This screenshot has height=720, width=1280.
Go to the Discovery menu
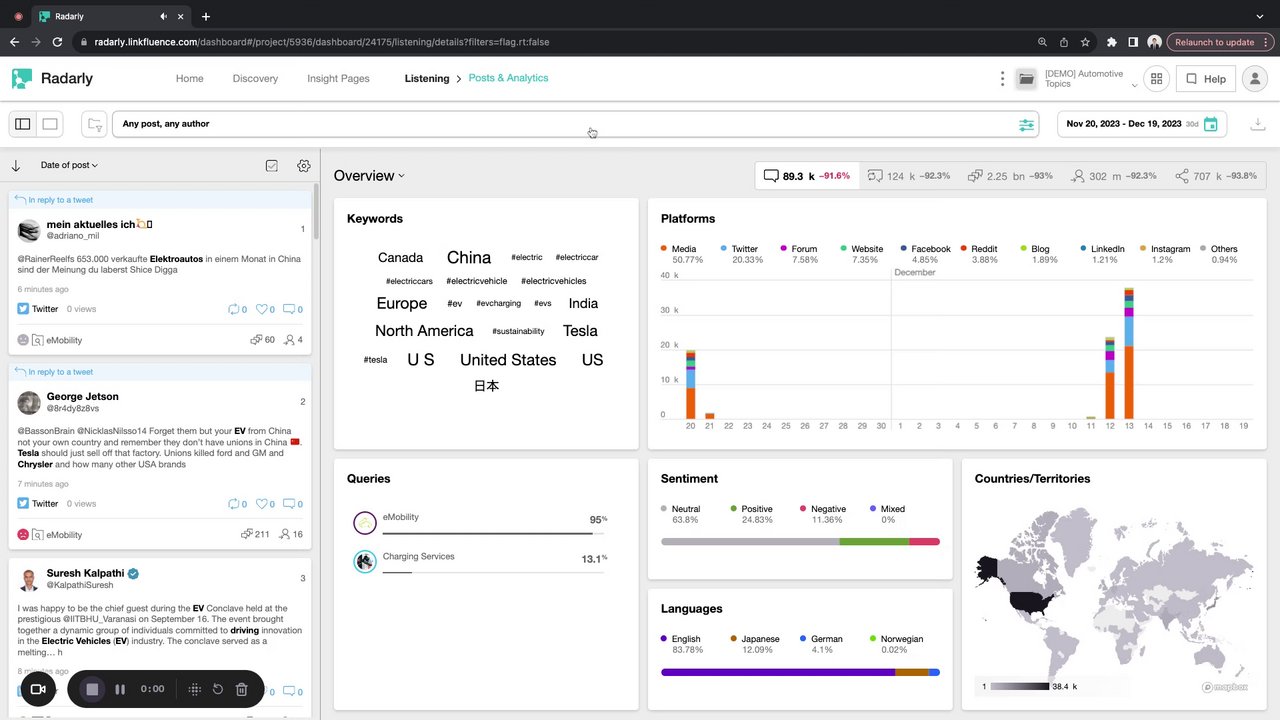pyautogui.click(x=255, y=79)
